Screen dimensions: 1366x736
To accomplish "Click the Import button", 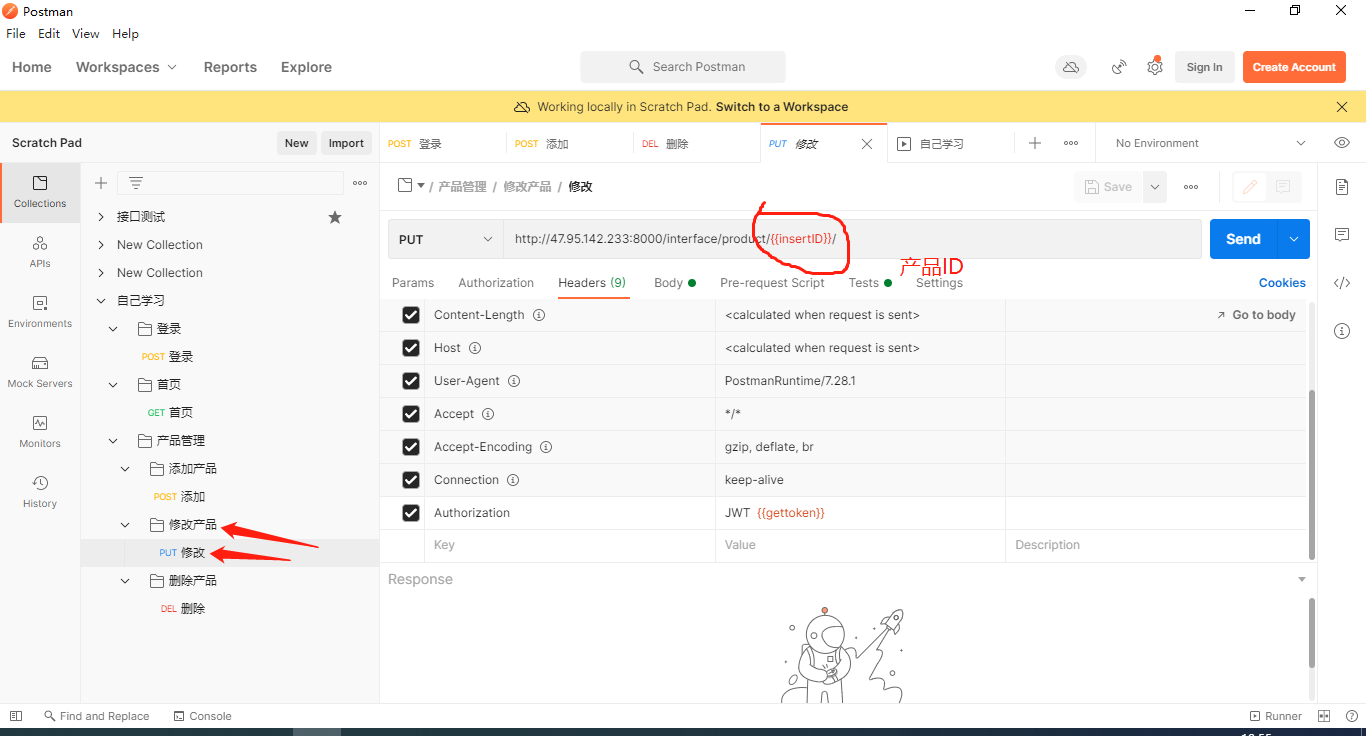I will pyautogui.click(x=346, y=143).
